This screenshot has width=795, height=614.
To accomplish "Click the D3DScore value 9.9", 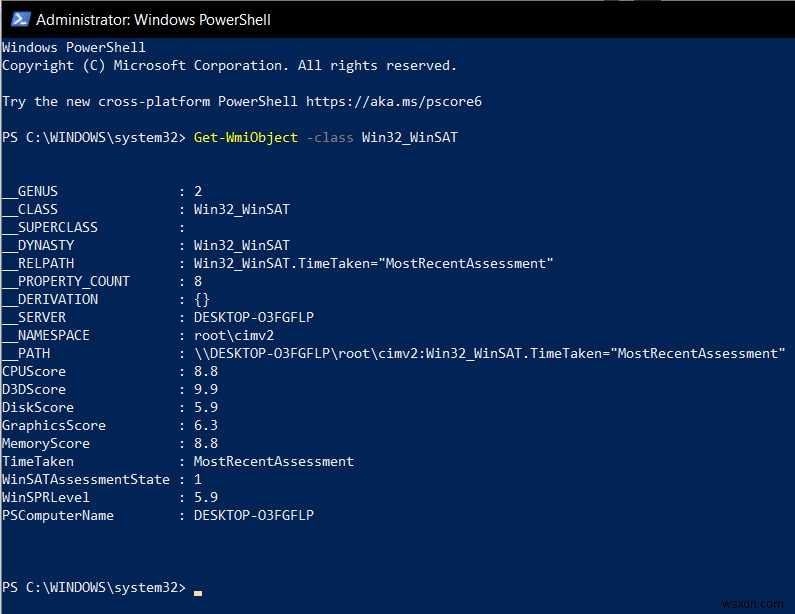I will click(x=206, y=389).
